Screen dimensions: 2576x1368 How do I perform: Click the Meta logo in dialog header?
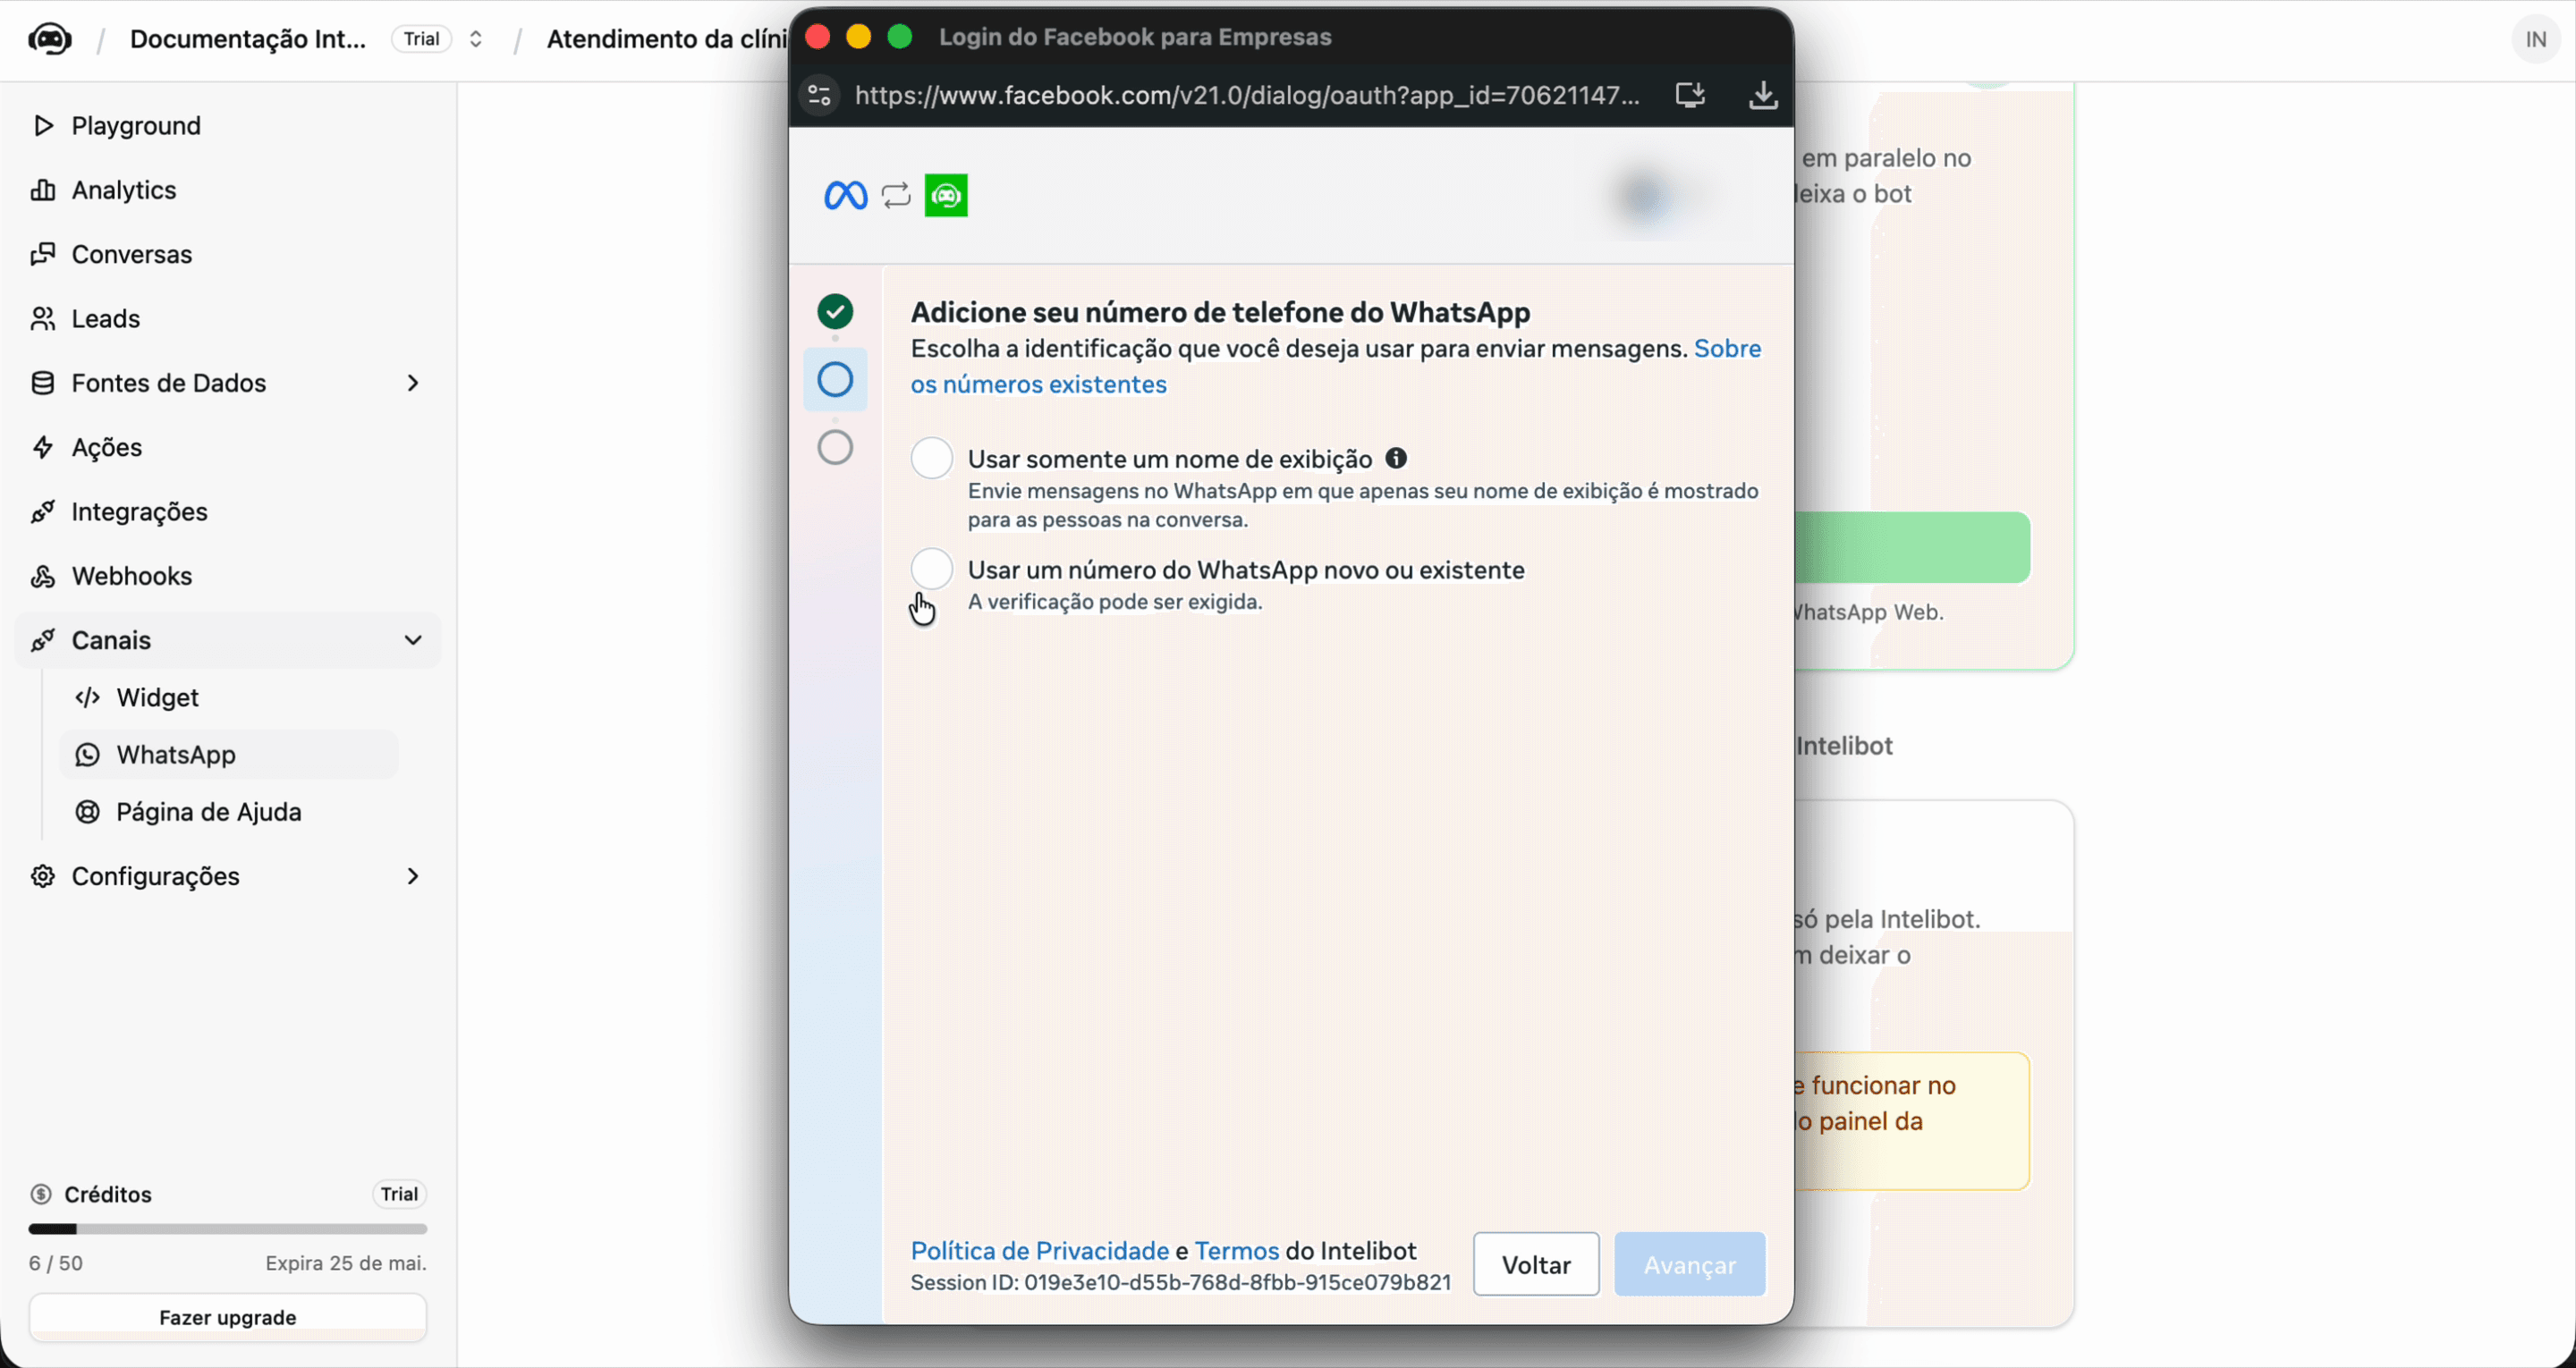(x=845, y=195)
